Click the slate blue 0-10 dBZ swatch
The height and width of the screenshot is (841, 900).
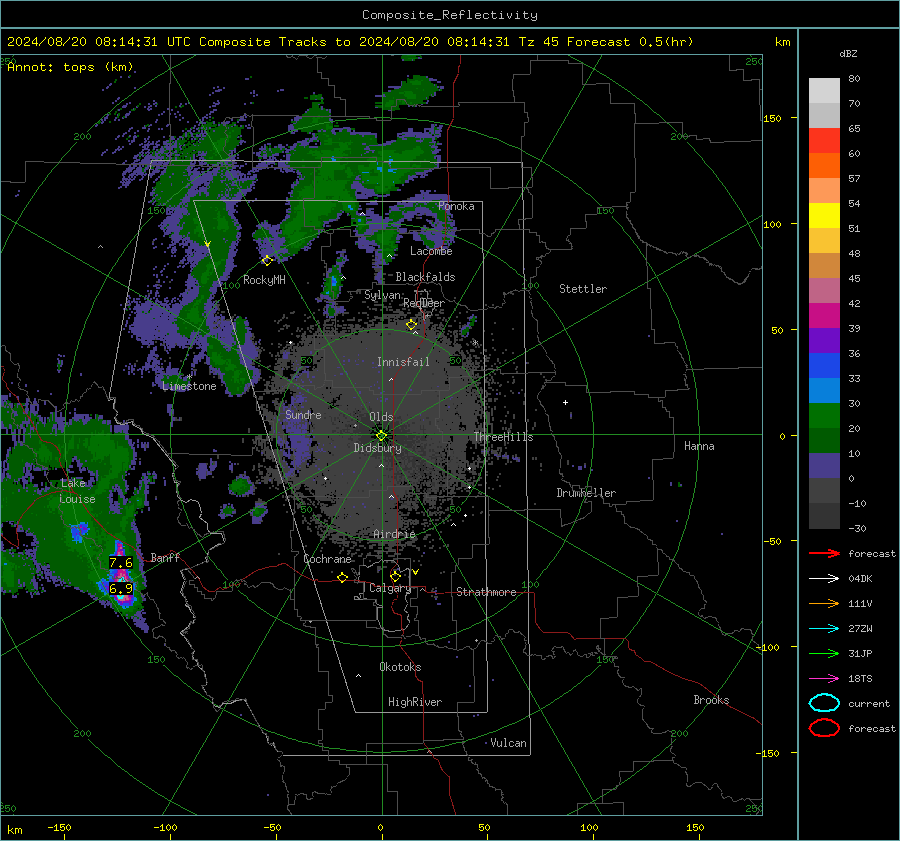pyautogui.click(x=824, y=466)
